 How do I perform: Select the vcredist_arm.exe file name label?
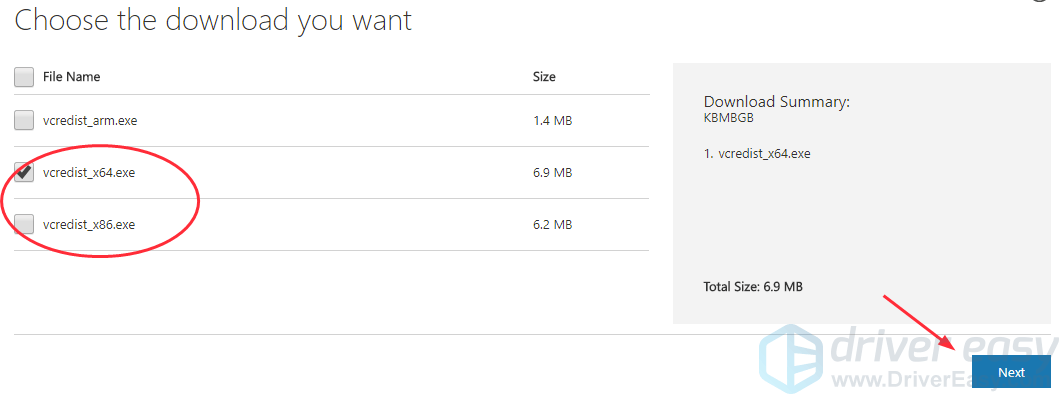pyautogui.click(x=90, y=121)
